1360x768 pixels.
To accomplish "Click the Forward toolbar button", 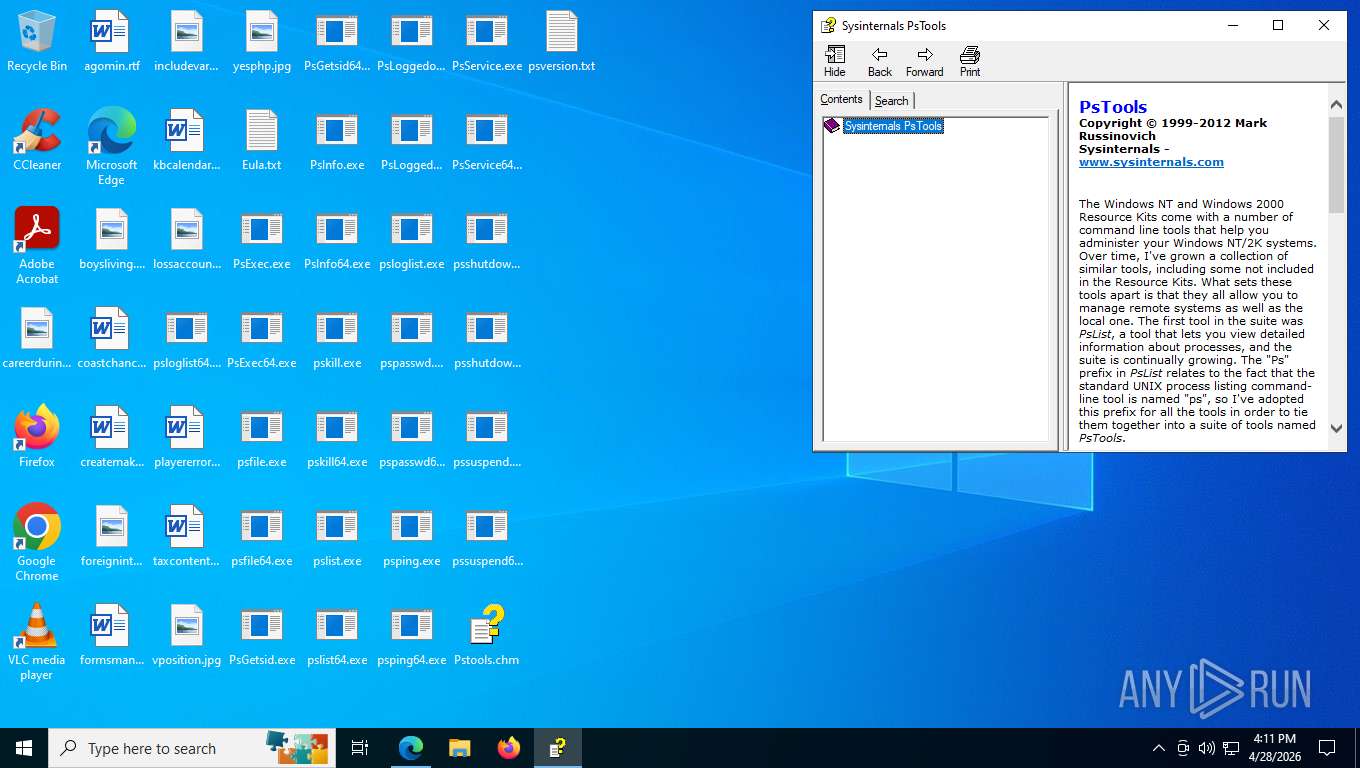I will (x=925, y=61).
